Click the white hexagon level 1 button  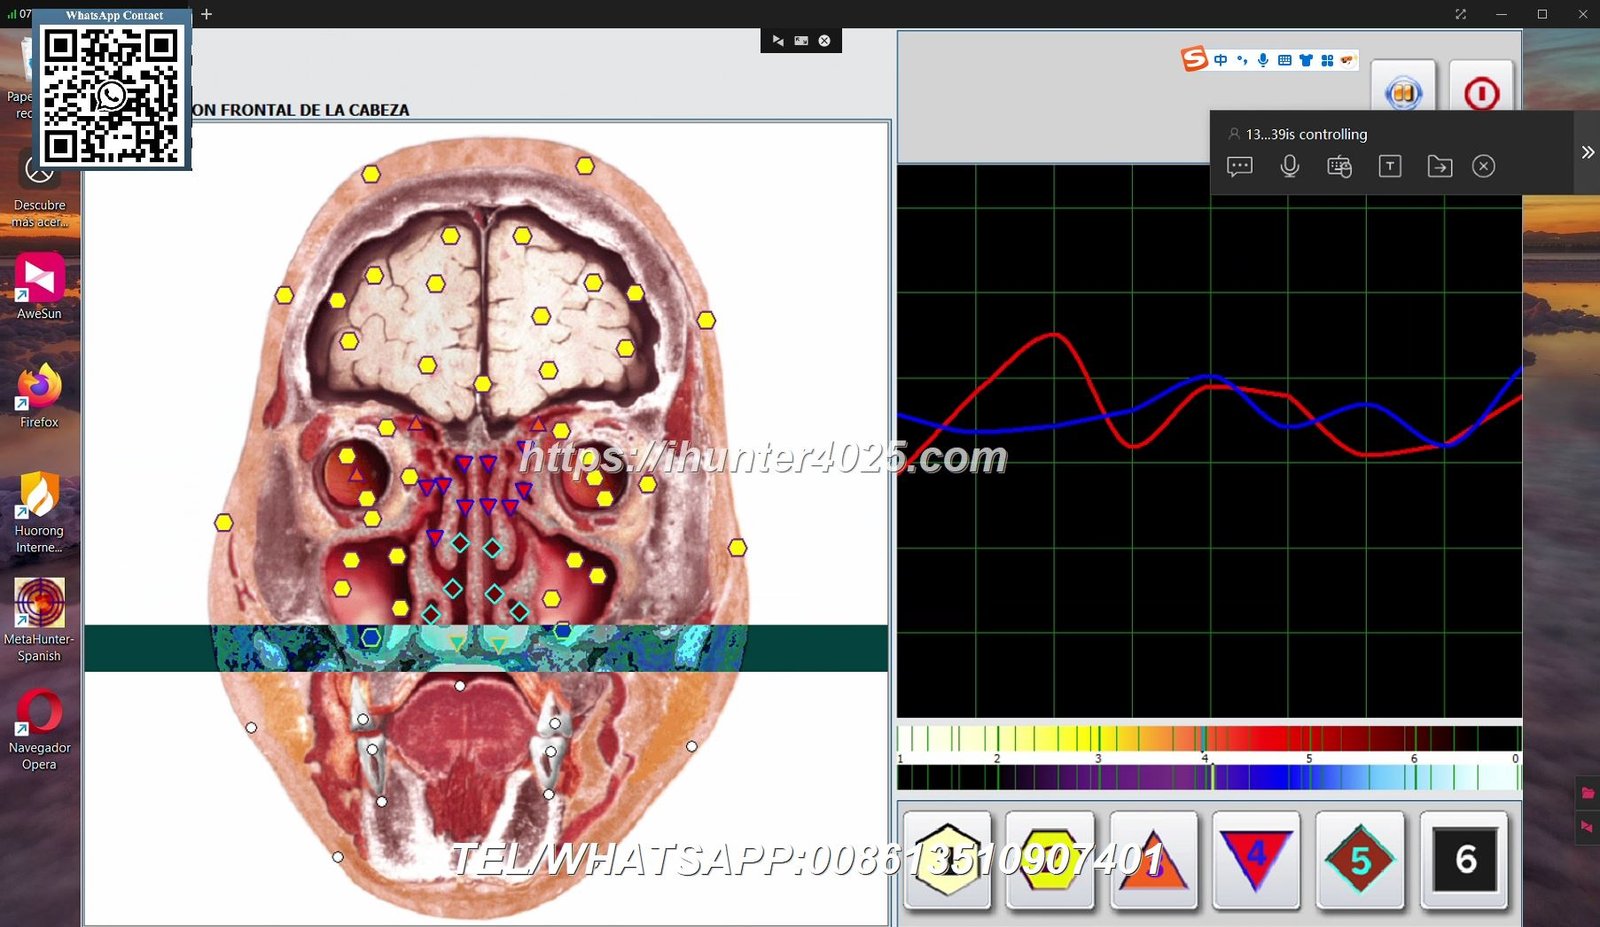tap(946, 859)
